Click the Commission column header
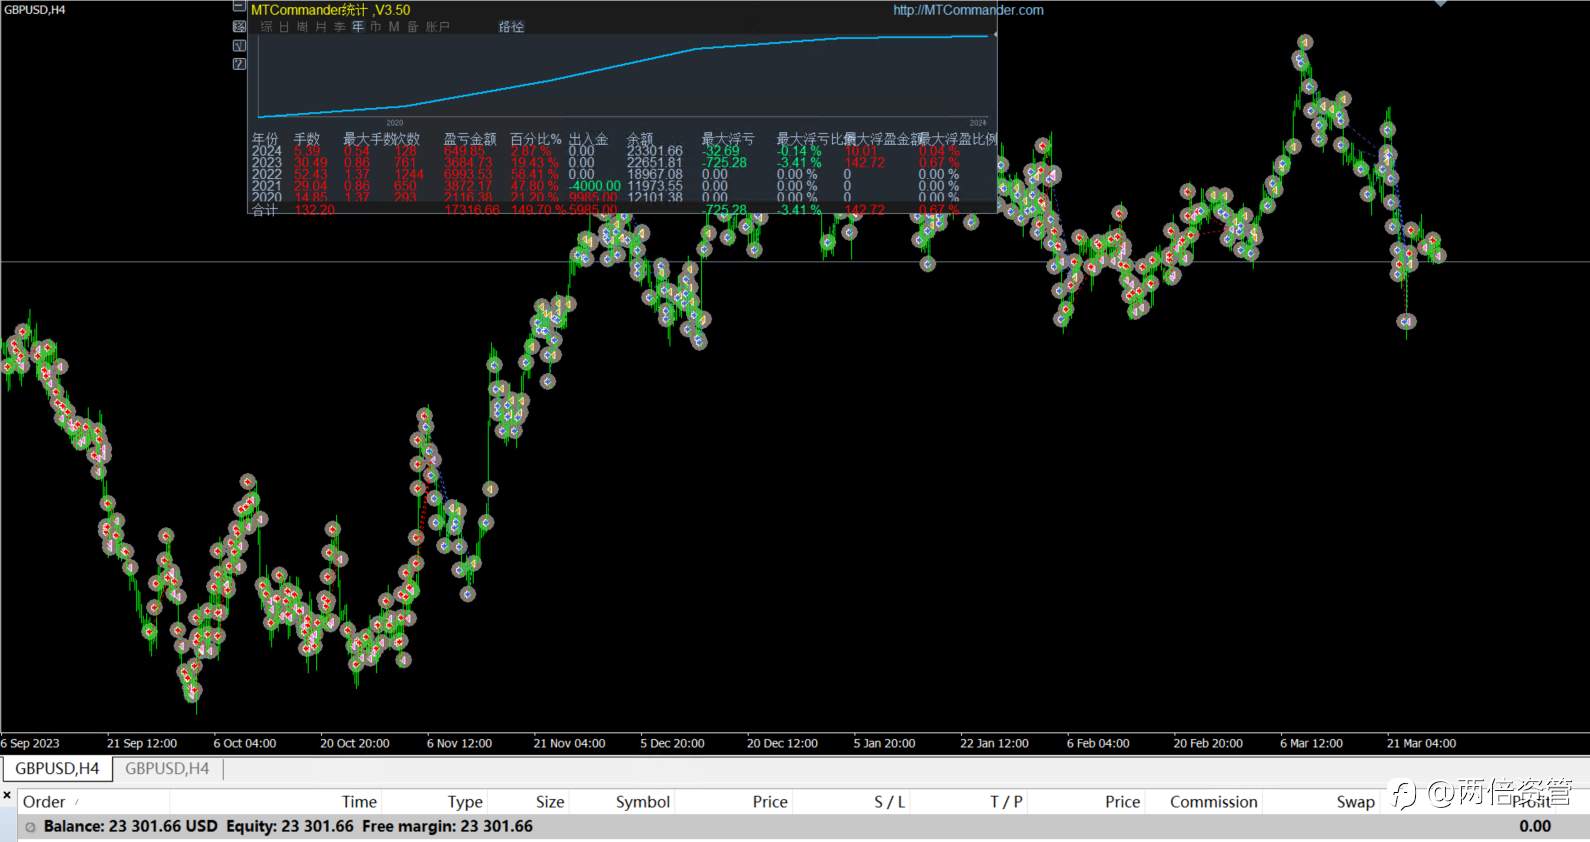The width and height of the screenshot is (1590, 842). [x=1214, y=802]
